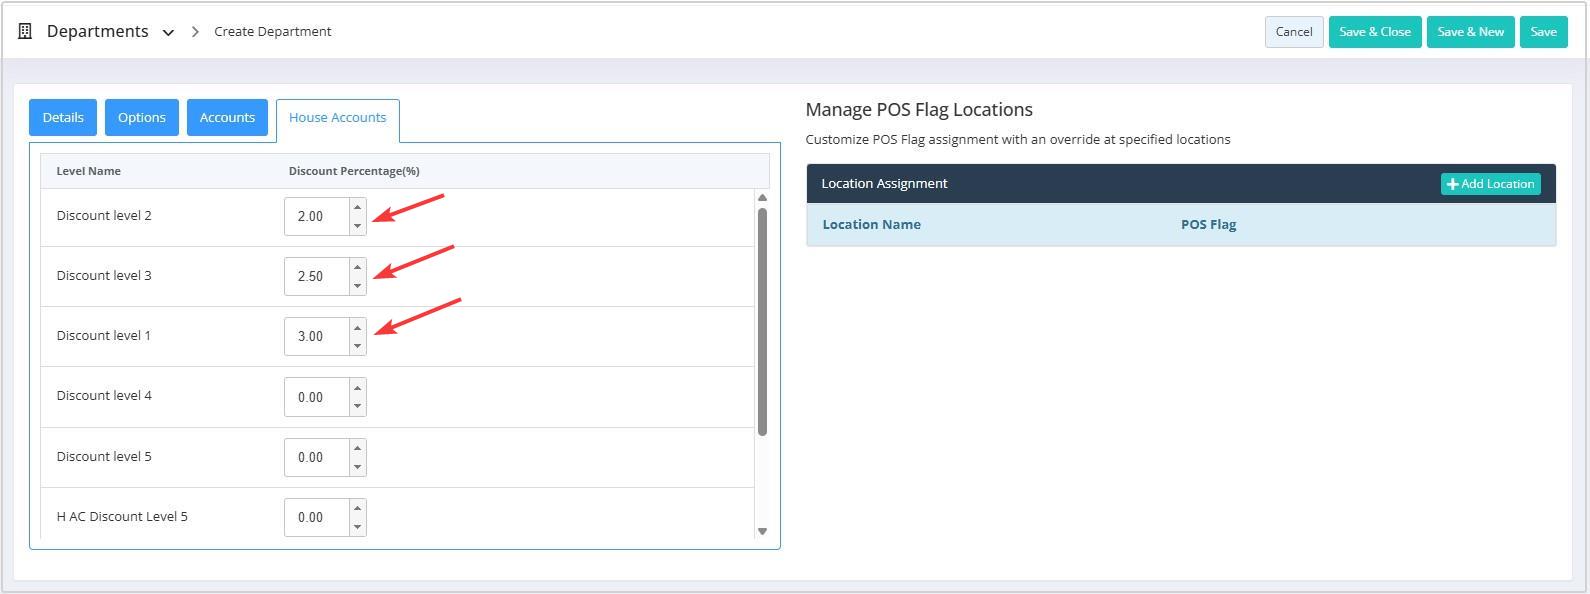
Task: Increase Discount level 4 percentage with up arrow
Action: click(357, 388)
